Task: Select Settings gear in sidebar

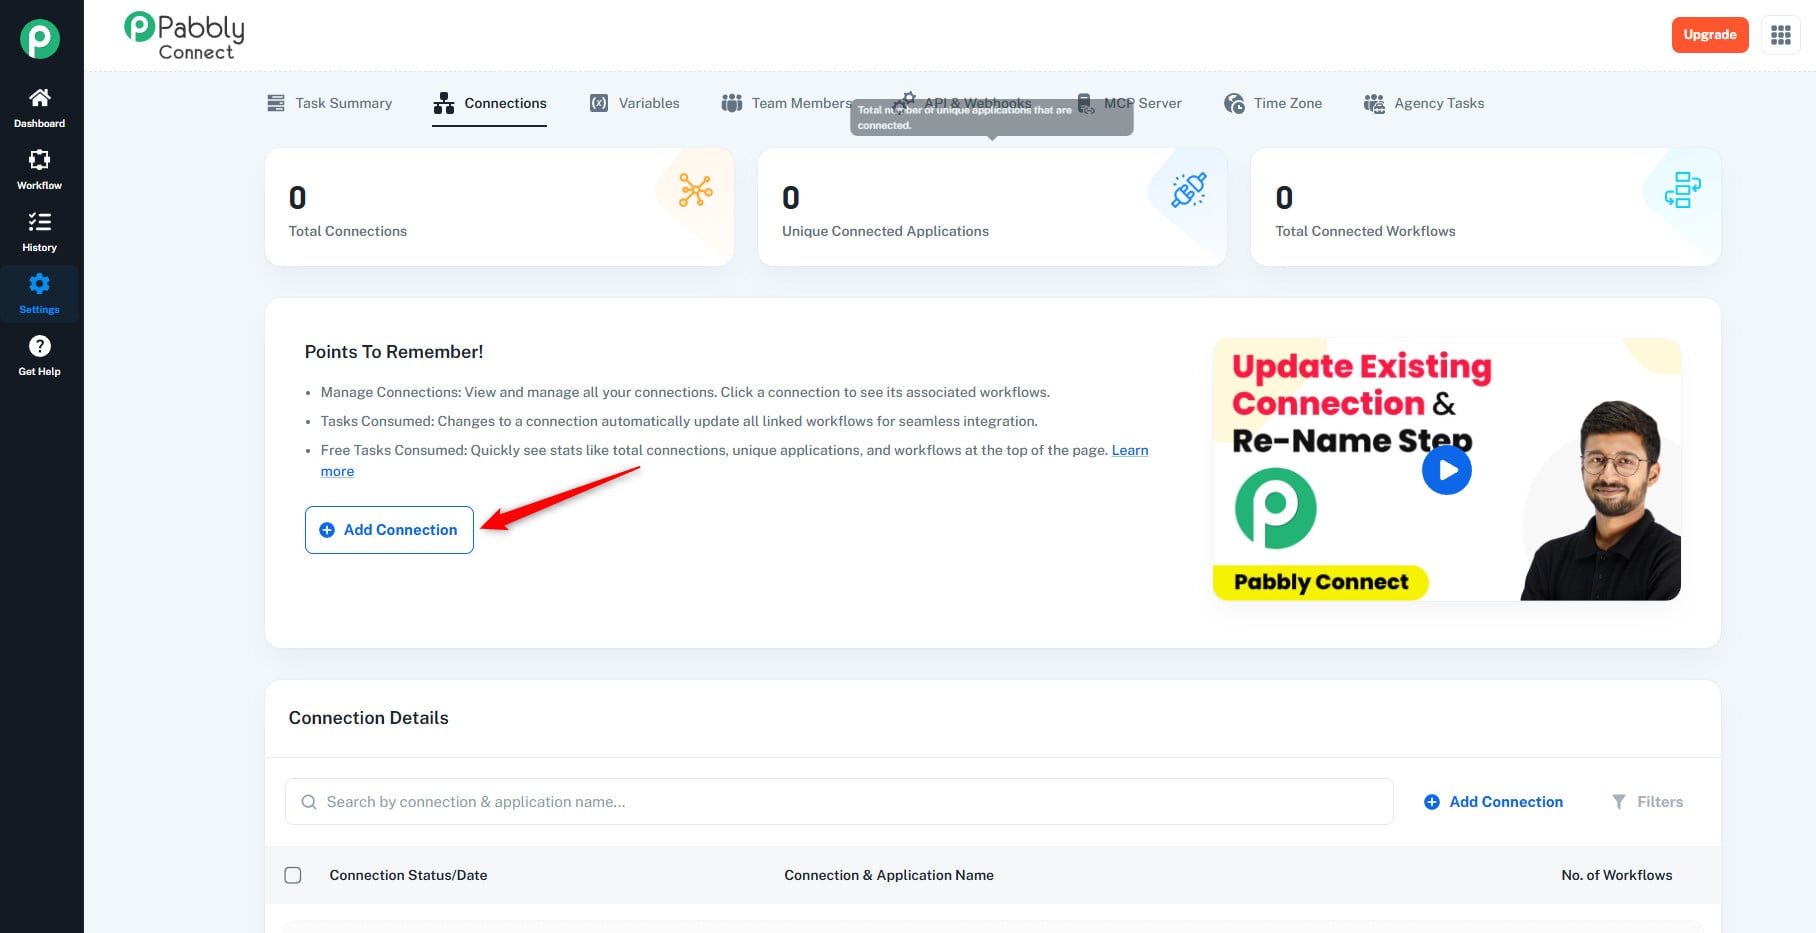Action: click(x=39, y=294)
